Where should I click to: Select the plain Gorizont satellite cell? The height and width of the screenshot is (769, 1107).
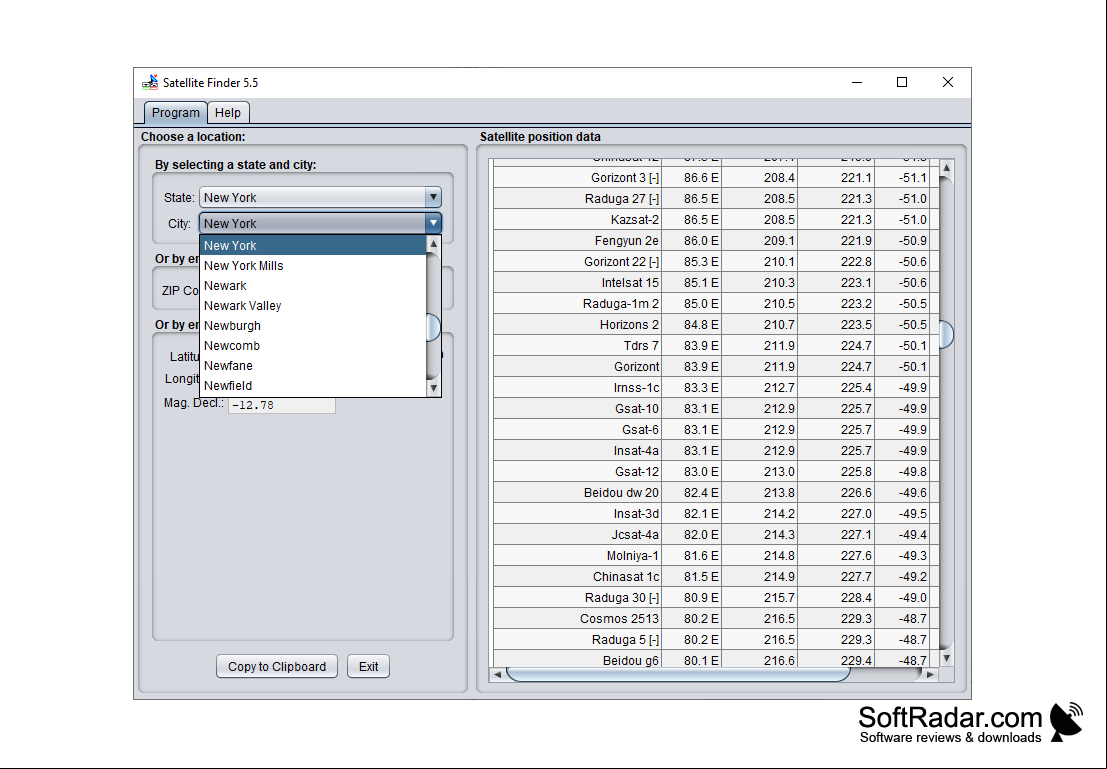coord(578,367)
